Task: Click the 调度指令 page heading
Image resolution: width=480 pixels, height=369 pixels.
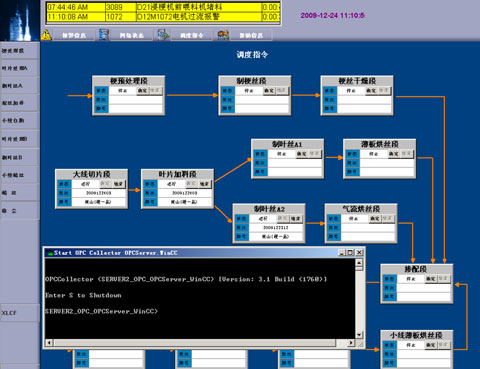Action: pyautogui.click(x=252, y=55)
